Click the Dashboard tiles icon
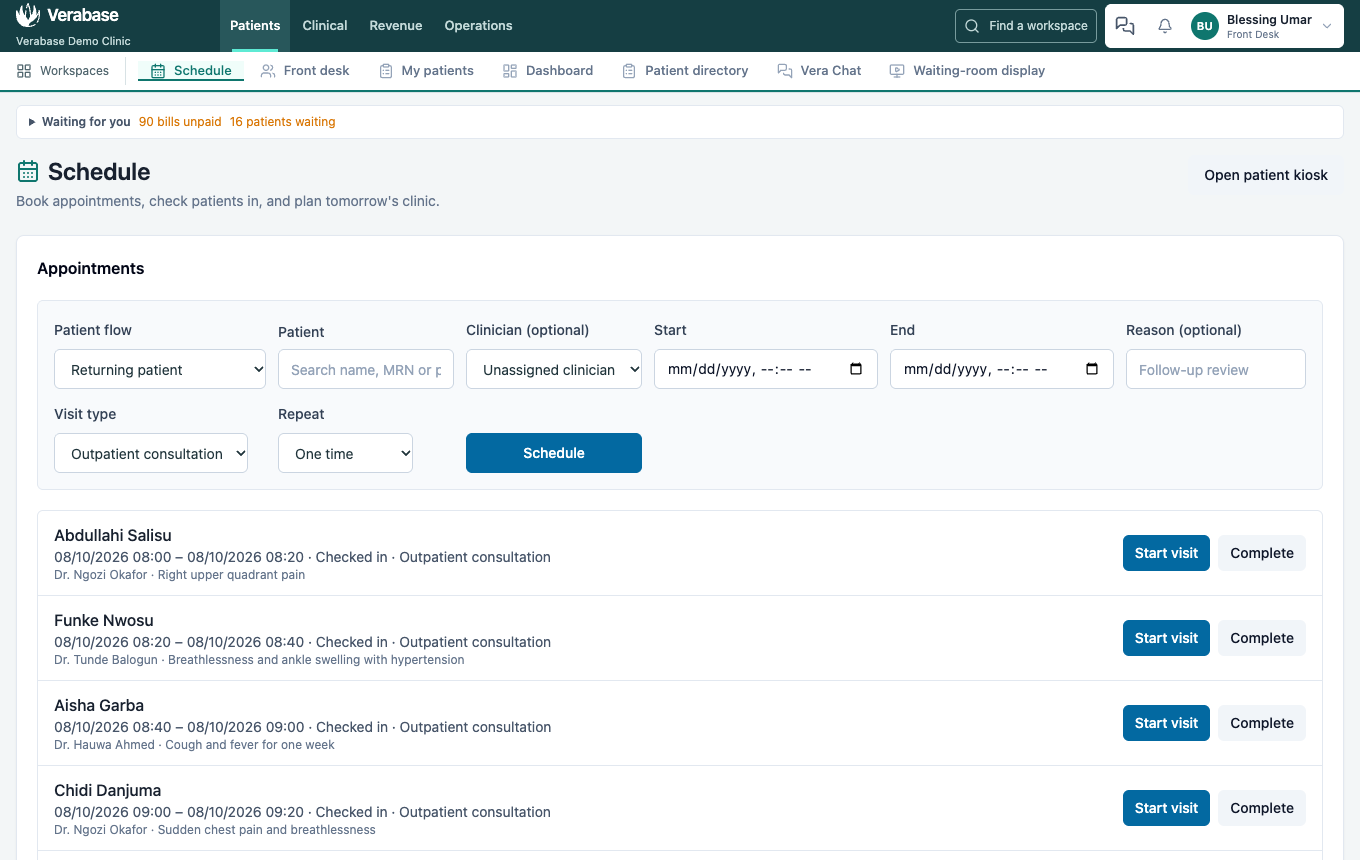Viewport: 1360px width, 860px height. click(x=510, y=71)
